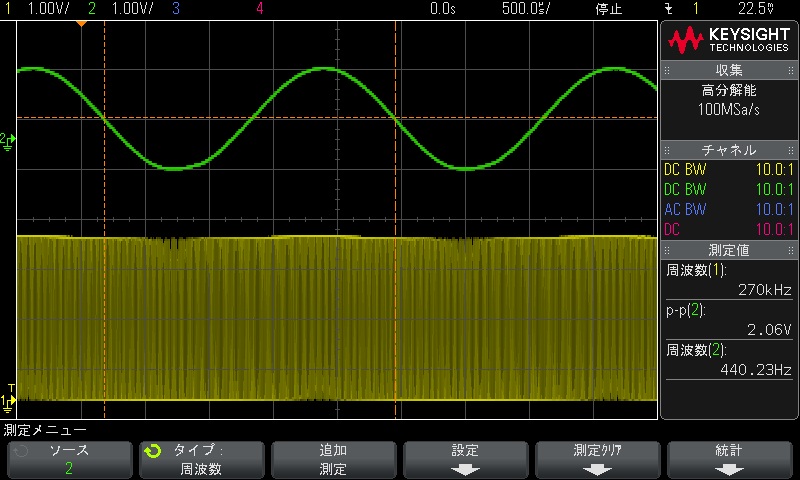This screenshot has width=800, height=480.
Task: Click the 停止 run status indicator
Action: point(608,9)
